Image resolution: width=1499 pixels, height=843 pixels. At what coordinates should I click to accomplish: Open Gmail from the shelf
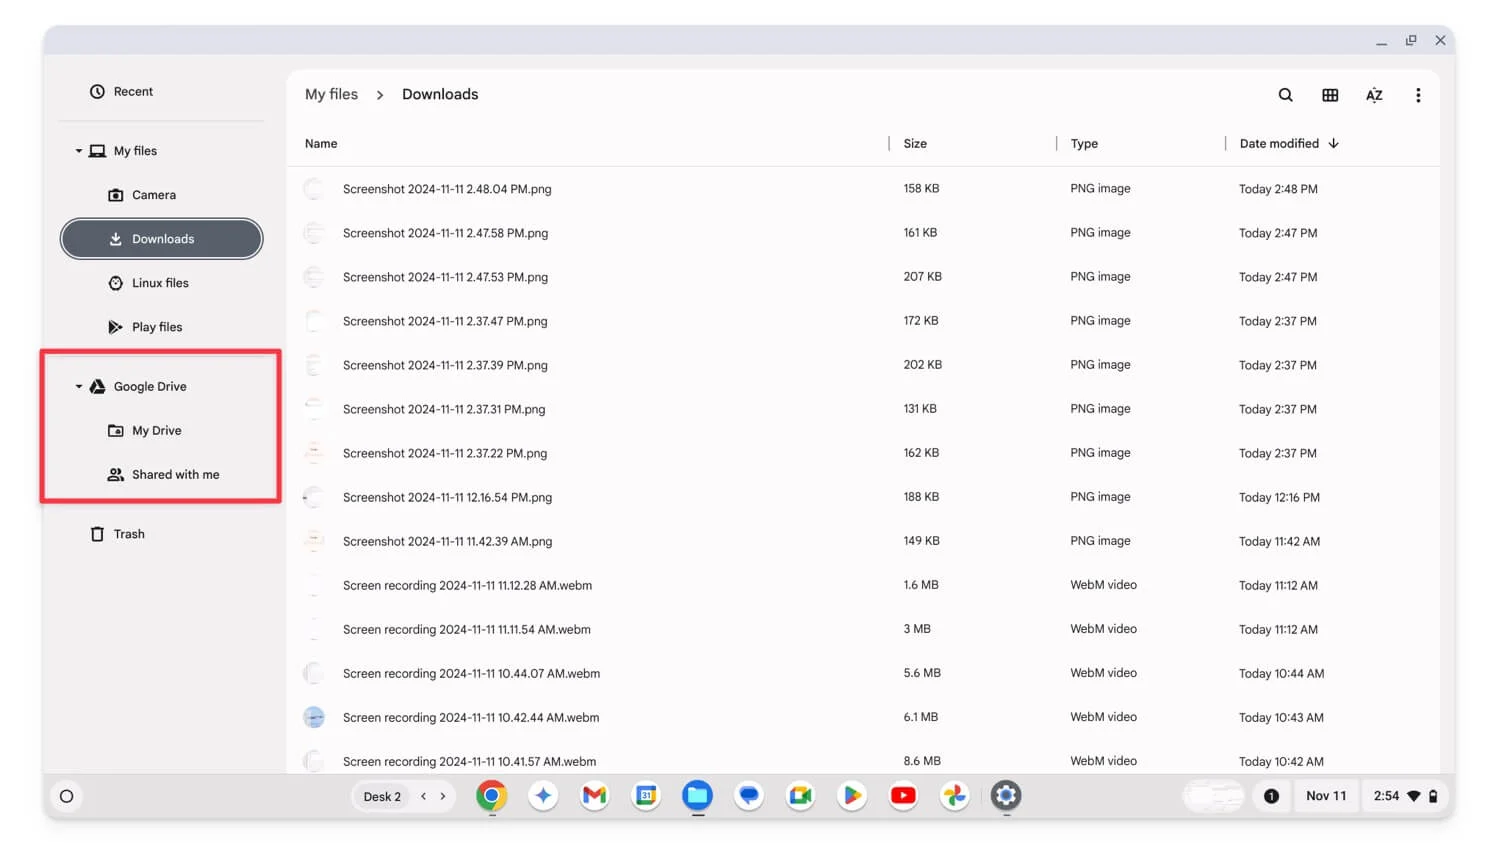[594, 796]
